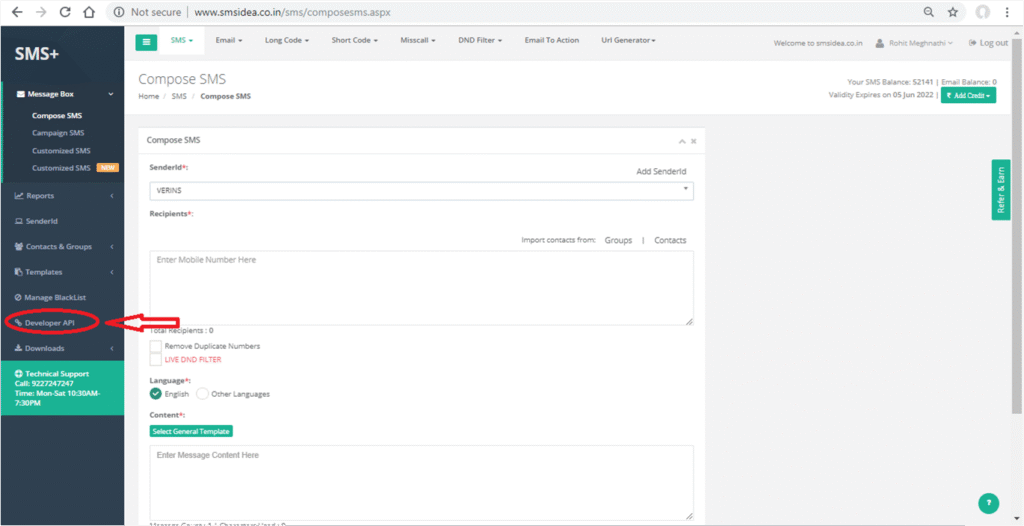Click the browser zoom magnifier icon
This screenshot has height=526, width=1024.
coord(929,13)
